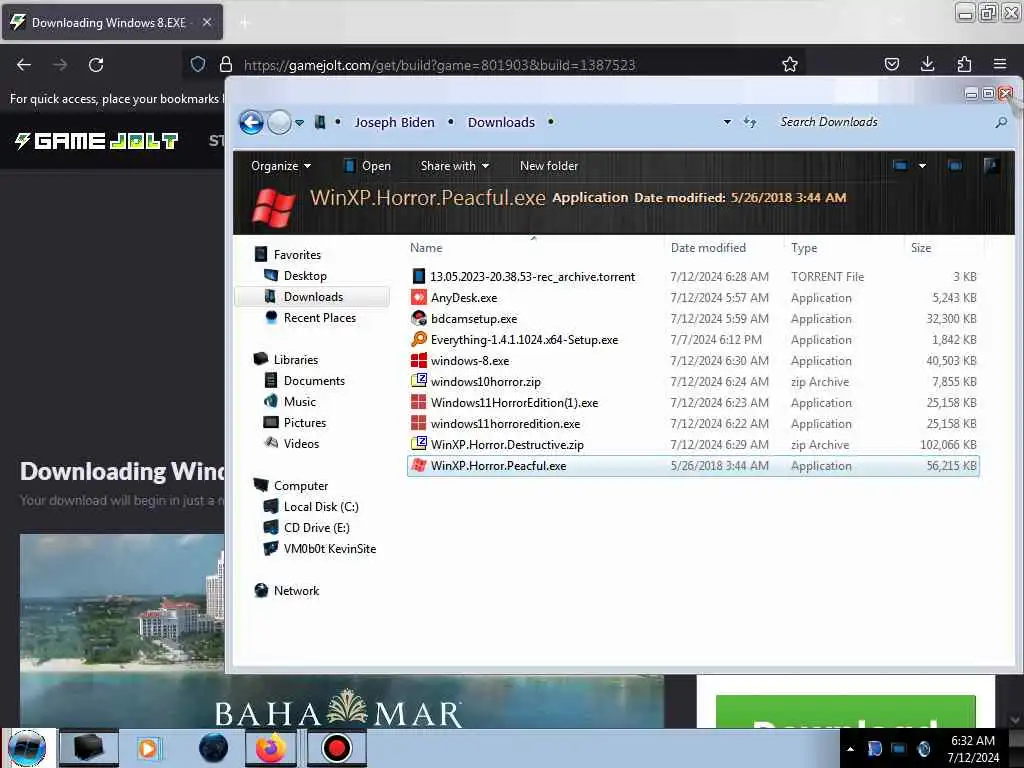Click New folder in Explorer toolbar
This screenshot has height=768, width=1024.
click(x=549, y=166)
